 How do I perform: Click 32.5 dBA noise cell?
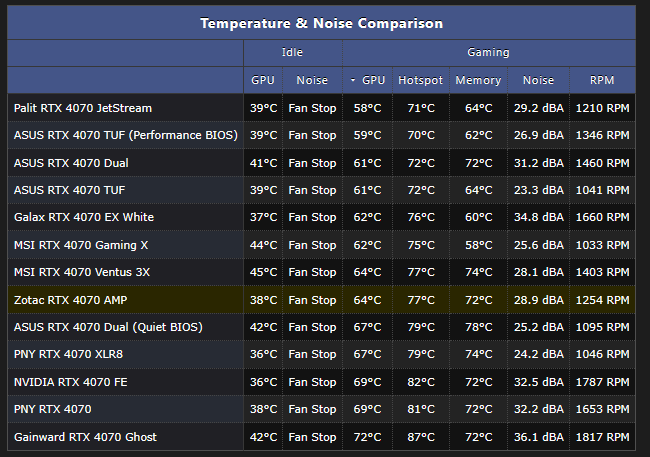coord(539,382)
